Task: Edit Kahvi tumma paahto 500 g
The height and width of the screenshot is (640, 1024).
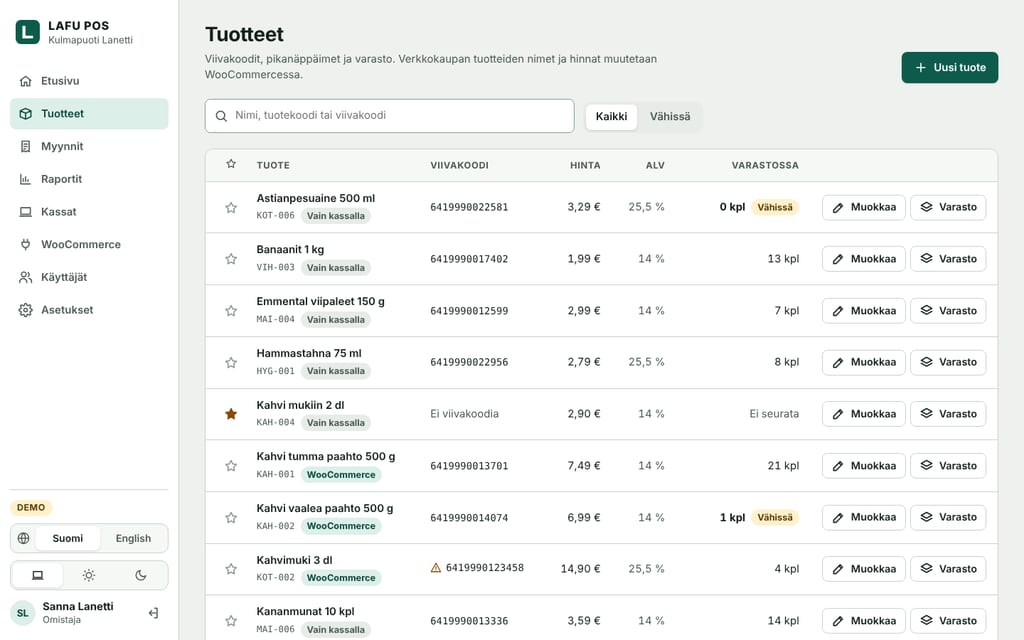Action: coord(863,466)
